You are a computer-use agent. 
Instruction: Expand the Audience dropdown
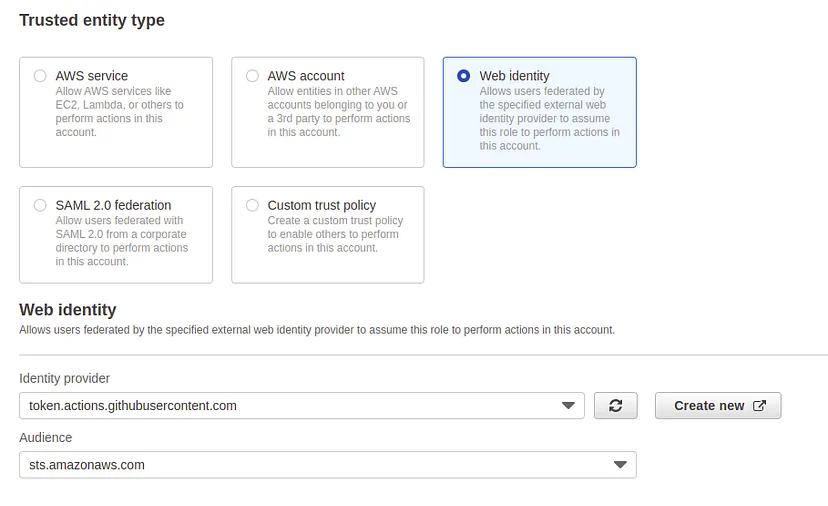(327, 465)
